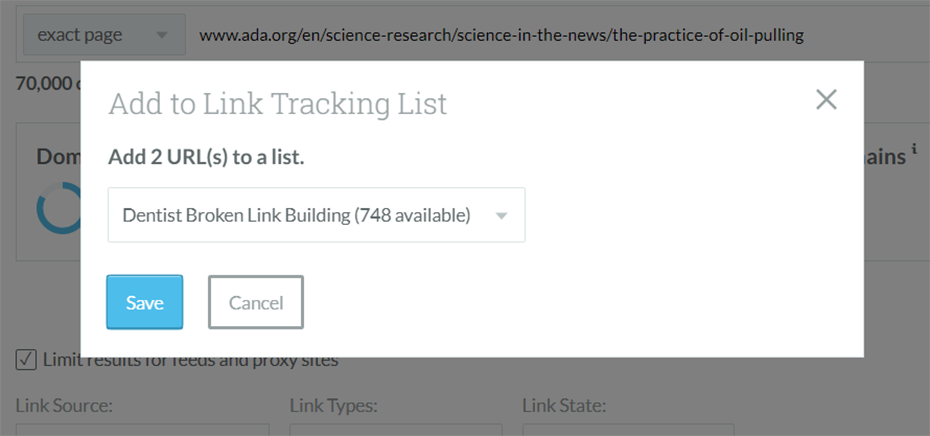Close the Add to Link Tracking List dialog

pyautogui.click(x=826, y=100)
